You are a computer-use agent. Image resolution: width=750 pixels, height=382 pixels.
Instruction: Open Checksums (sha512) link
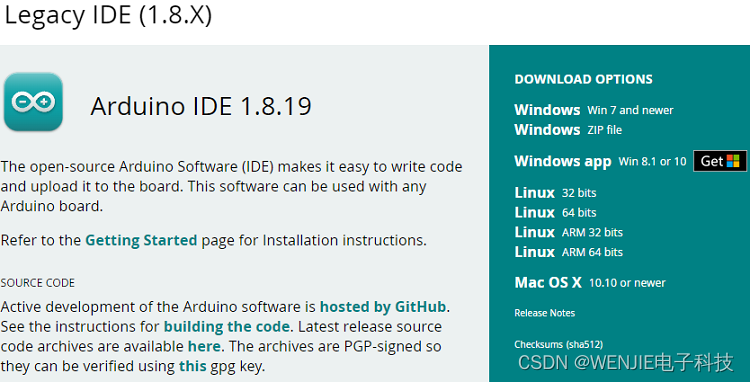click(x=558, y=344)
